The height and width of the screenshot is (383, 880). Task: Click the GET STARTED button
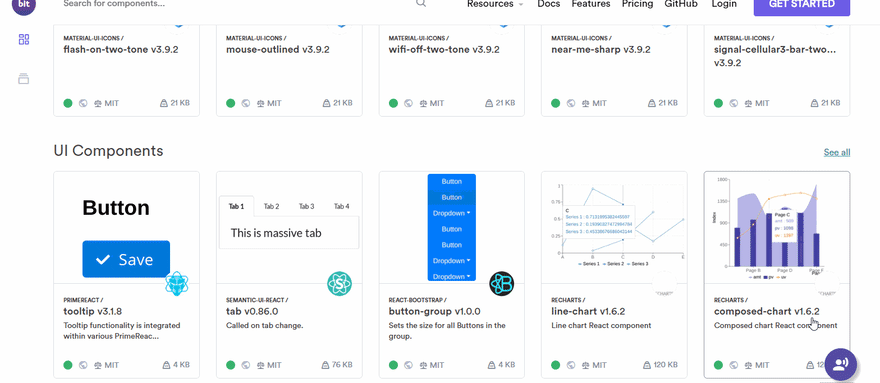coord(801,5)
